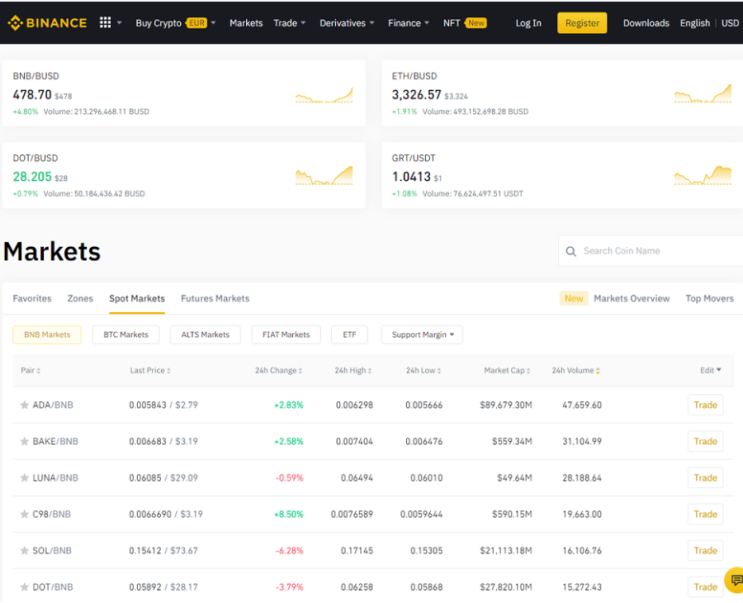Select the ALTS Markets filter

(x=205, y=334)
